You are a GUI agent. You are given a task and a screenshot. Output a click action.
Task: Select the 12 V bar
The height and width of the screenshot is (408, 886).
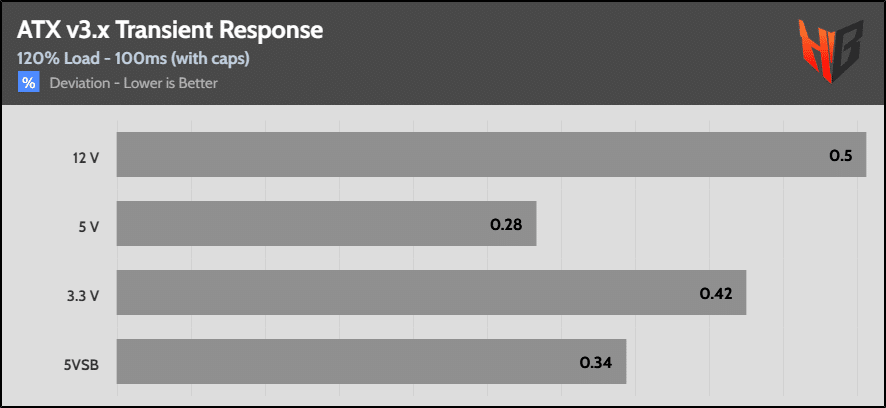(x=492, y=154)
